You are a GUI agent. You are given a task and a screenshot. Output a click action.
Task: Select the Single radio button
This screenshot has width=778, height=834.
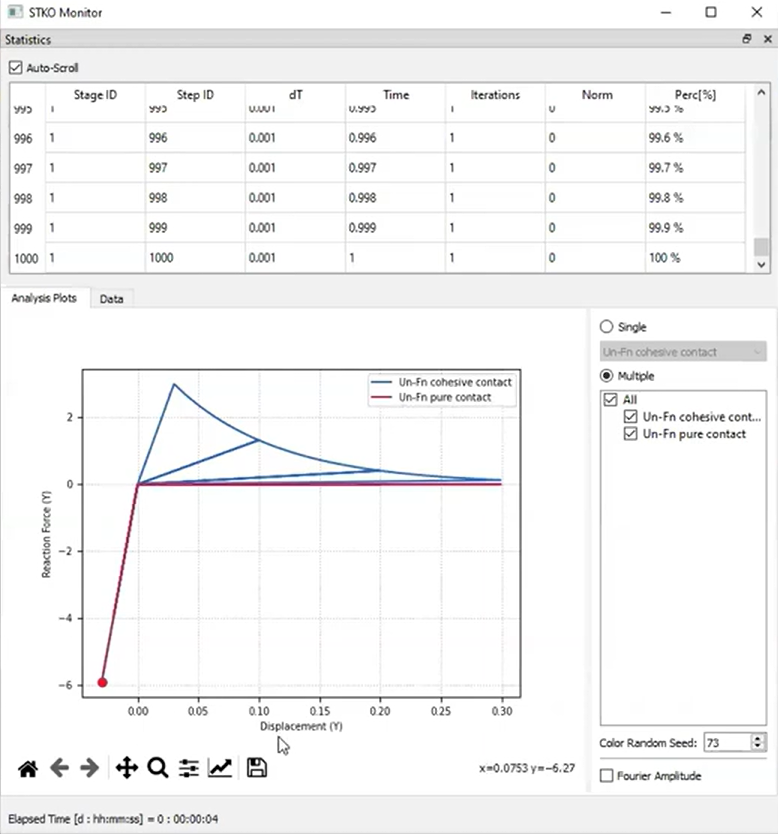[606, 327]
